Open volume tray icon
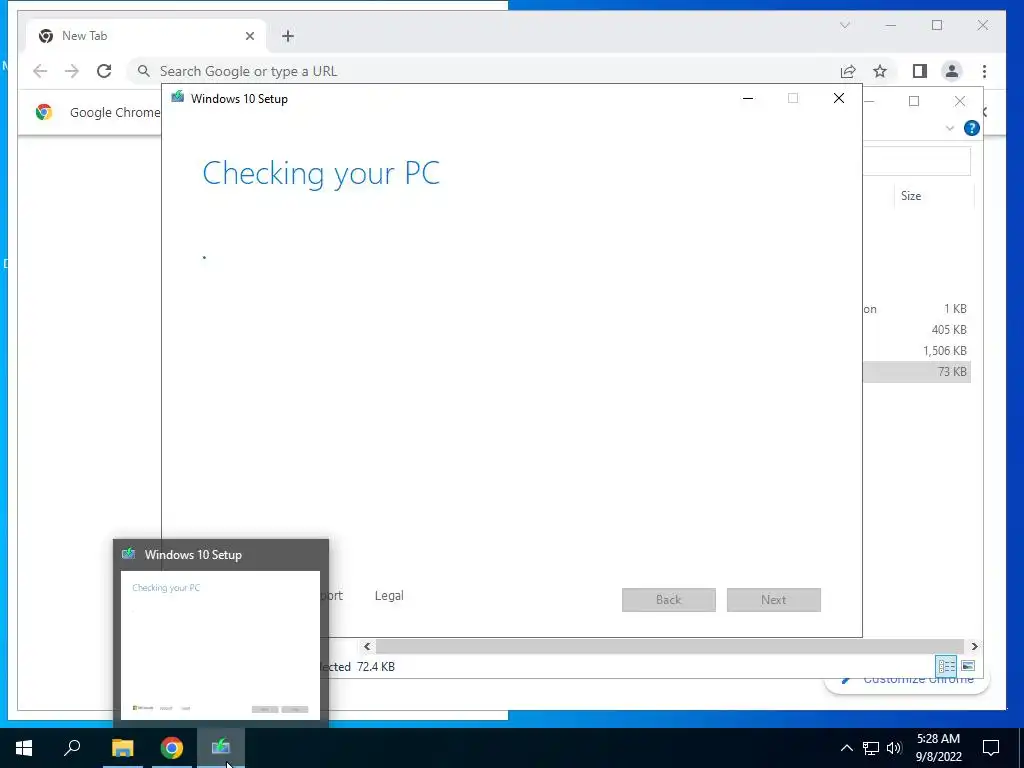This screenshot has height=768, width=1024. [894, 748]
